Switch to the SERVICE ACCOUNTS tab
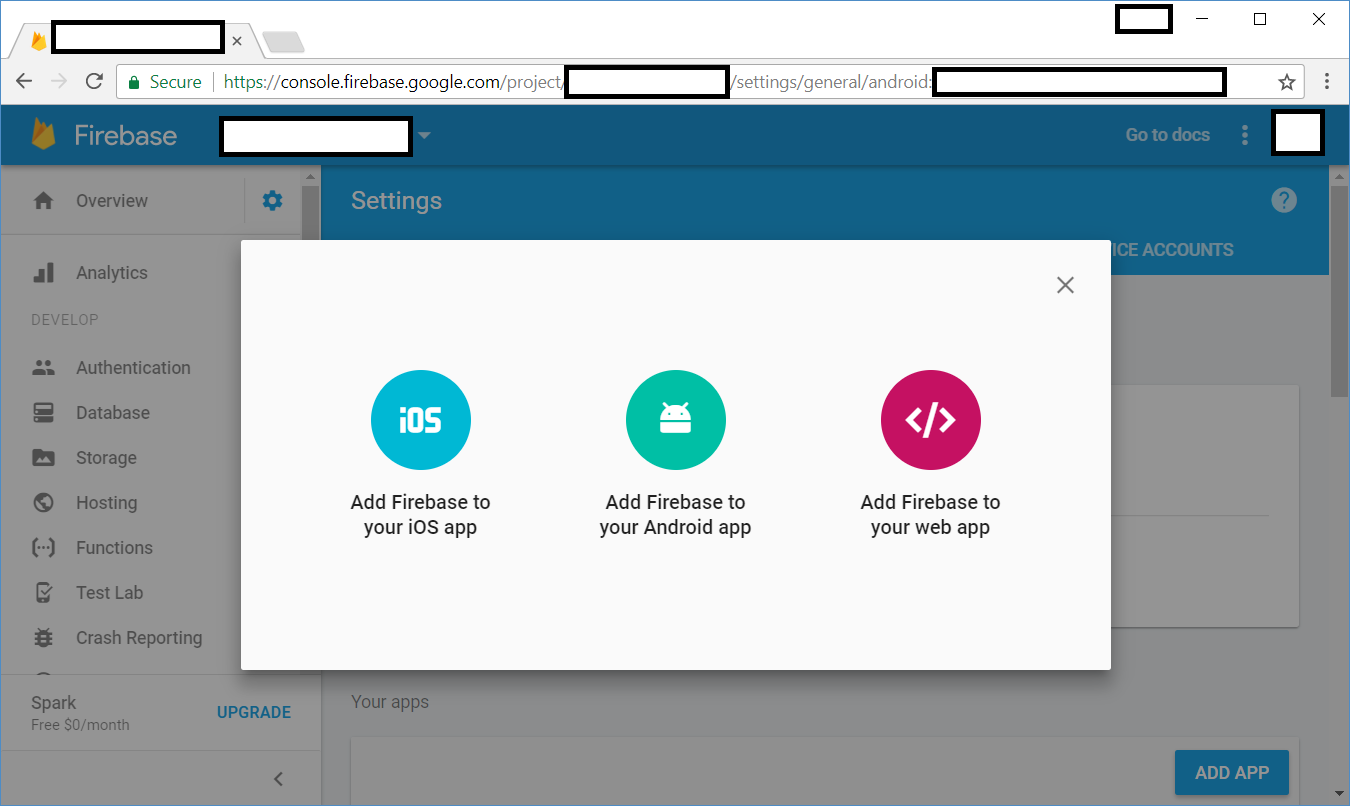Image resolution: width=1350 pixels, height=806 pixels. [x=1172, y=250]
